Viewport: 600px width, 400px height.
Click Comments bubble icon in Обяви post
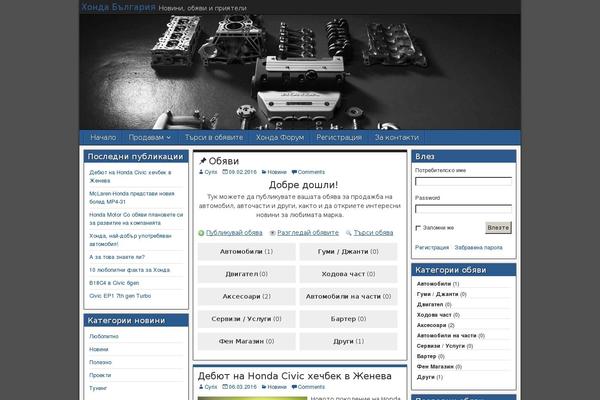pos(294,172)
